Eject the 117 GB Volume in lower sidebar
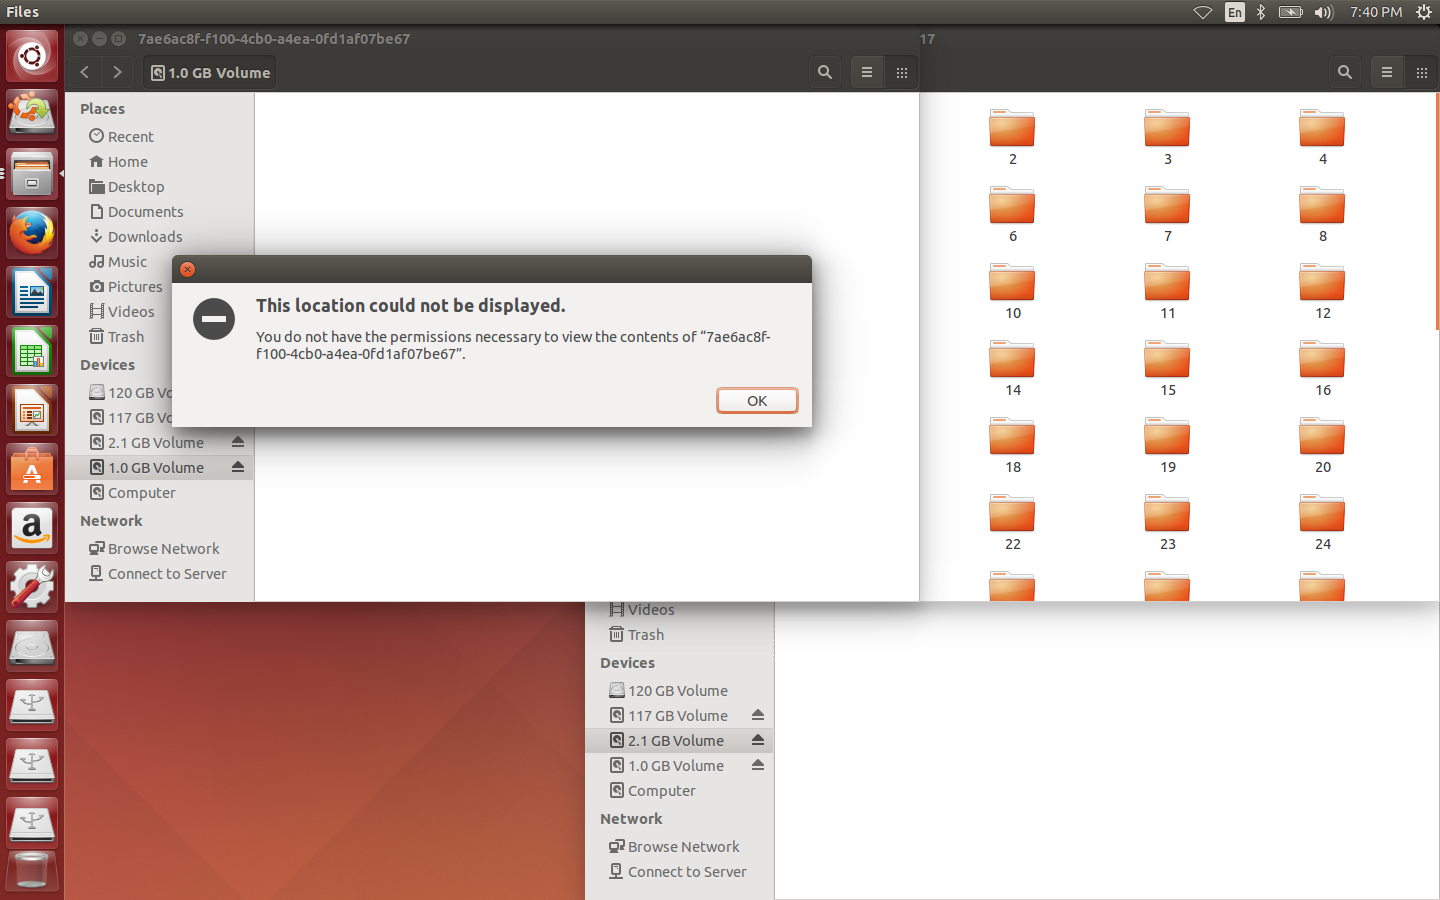1440x900 pixels. tap(758, 715)
